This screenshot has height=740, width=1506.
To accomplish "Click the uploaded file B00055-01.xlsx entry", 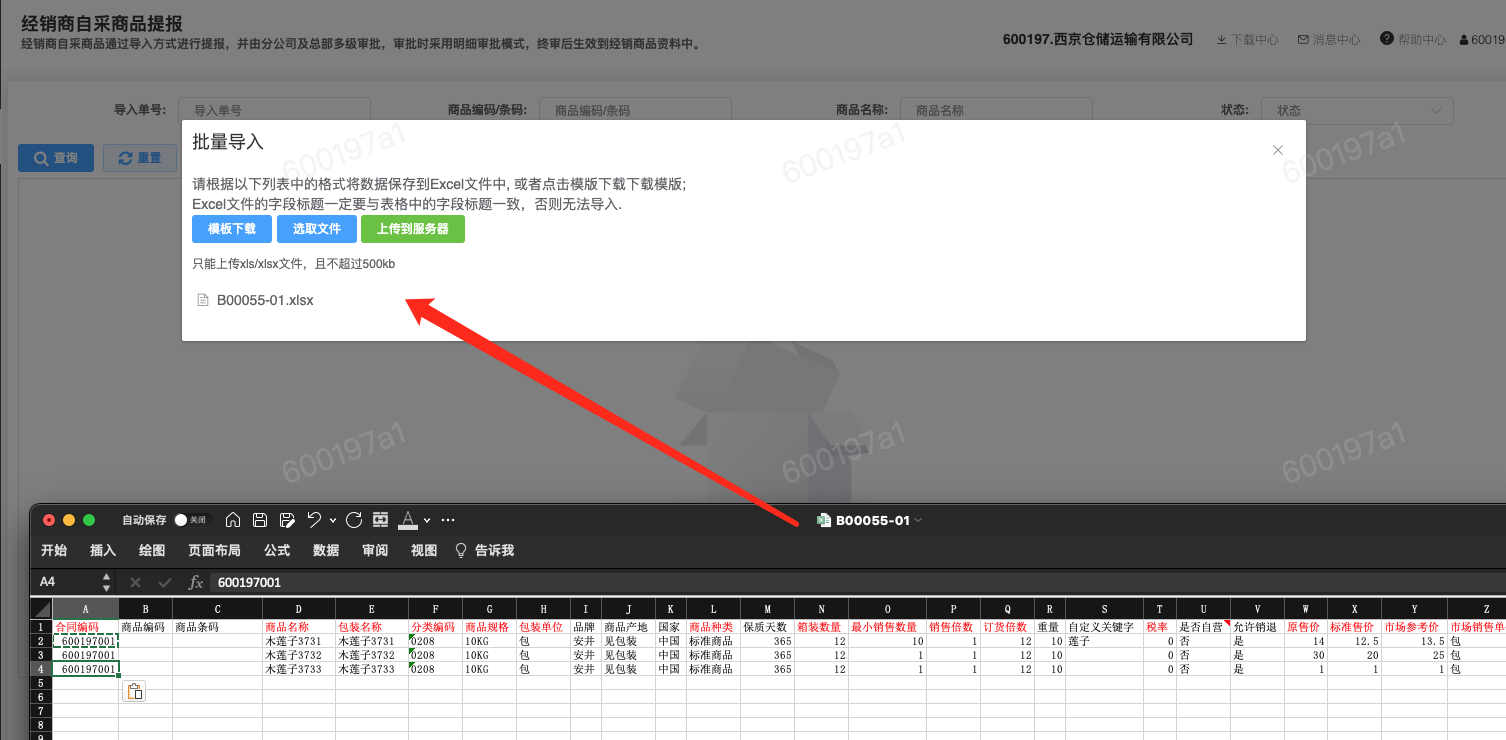I will 265,300.
